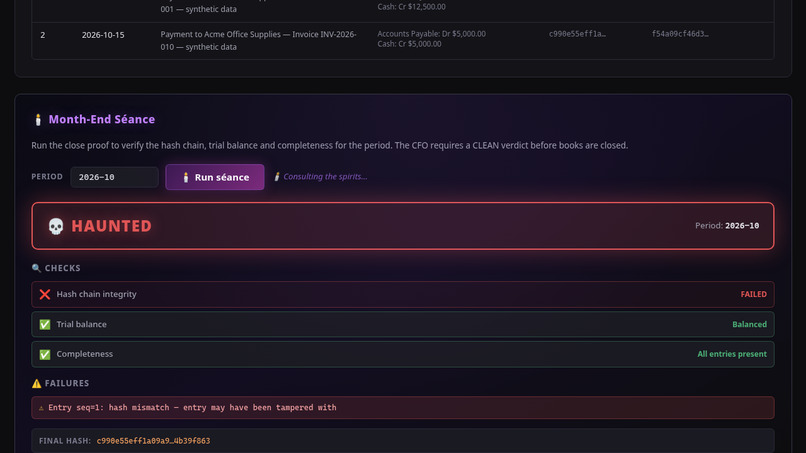Select the Month-End Séance heading

point(102,119)
